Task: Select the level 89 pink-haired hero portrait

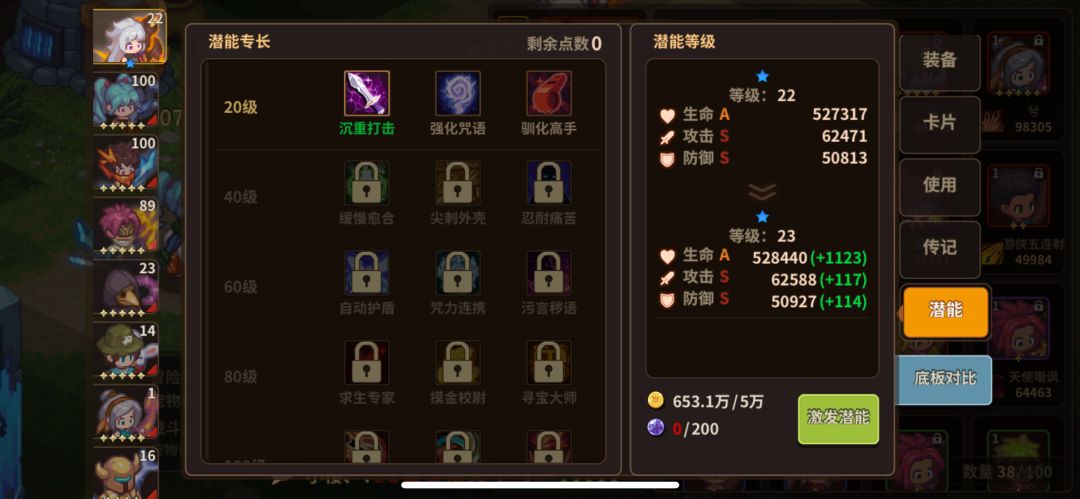Action: (x=125, y=226)
